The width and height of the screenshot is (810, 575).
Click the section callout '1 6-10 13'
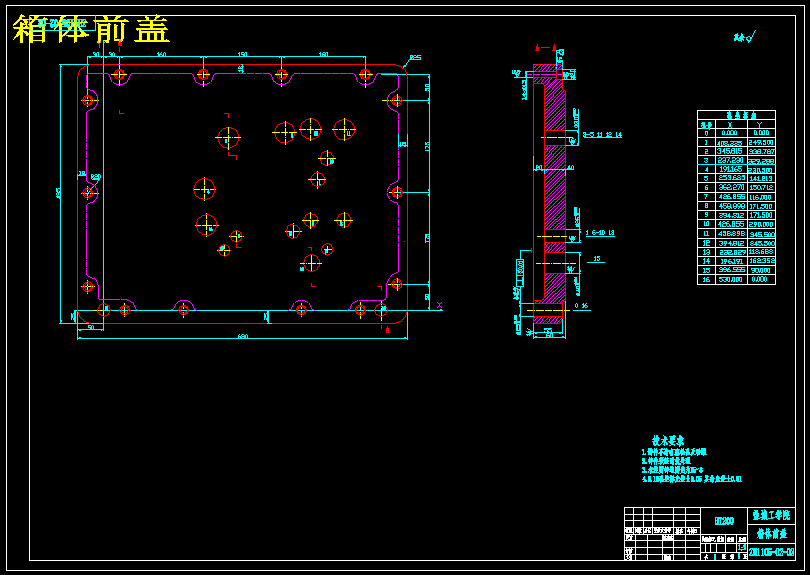(600, 234)
